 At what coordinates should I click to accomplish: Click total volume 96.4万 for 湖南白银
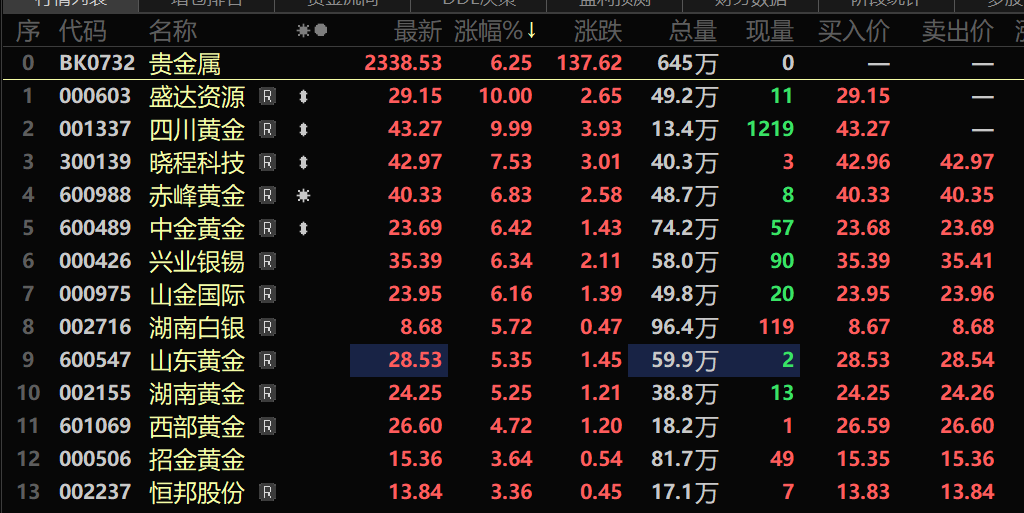tap(684, 327)
